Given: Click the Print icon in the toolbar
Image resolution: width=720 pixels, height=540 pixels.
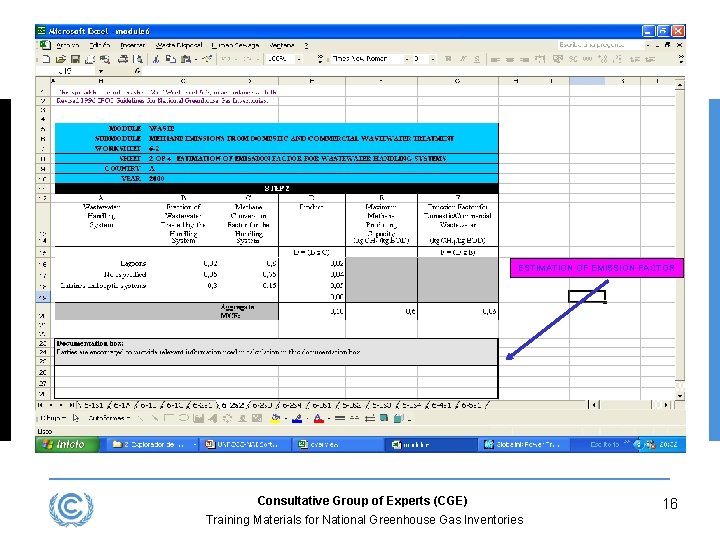Looking at the screenshot, I should [x=123, y=59].
